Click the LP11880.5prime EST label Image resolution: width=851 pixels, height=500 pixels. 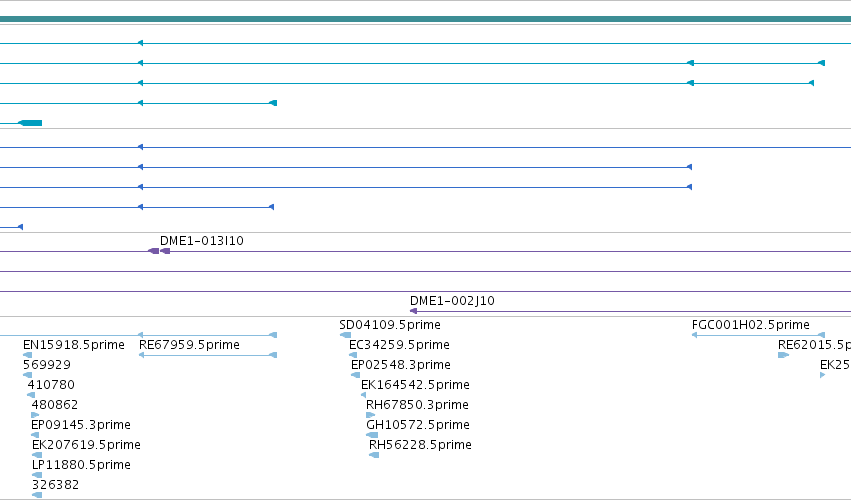(x=81, y=465)
